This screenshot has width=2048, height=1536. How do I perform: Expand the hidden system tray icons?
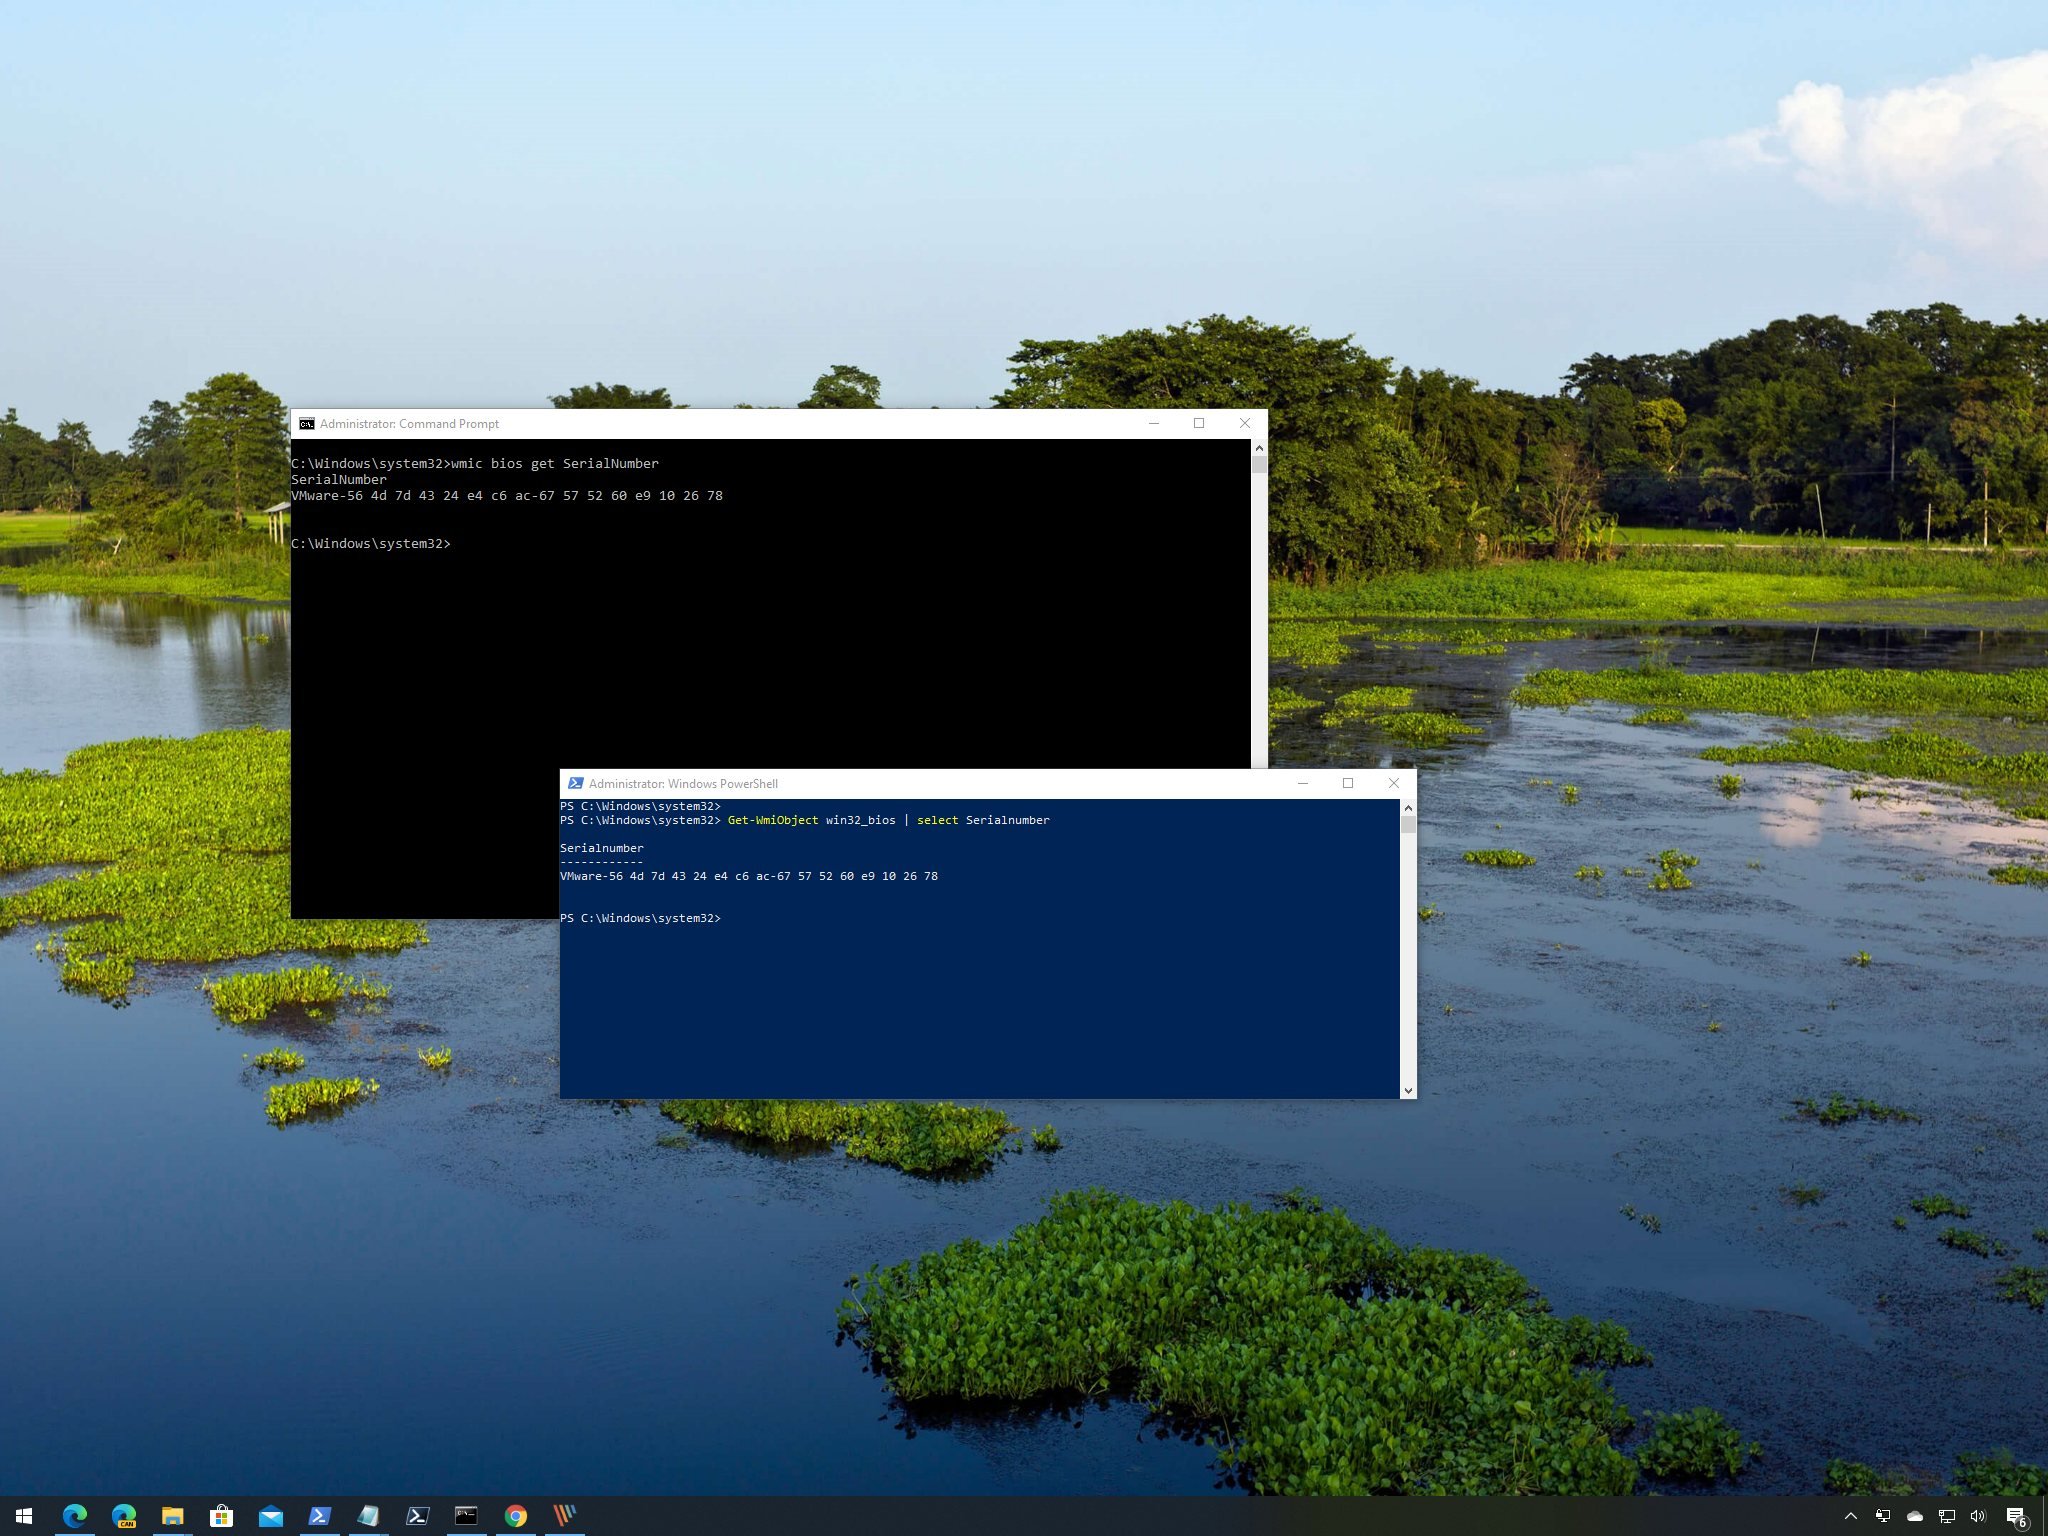click(x=1851, y=1517)
